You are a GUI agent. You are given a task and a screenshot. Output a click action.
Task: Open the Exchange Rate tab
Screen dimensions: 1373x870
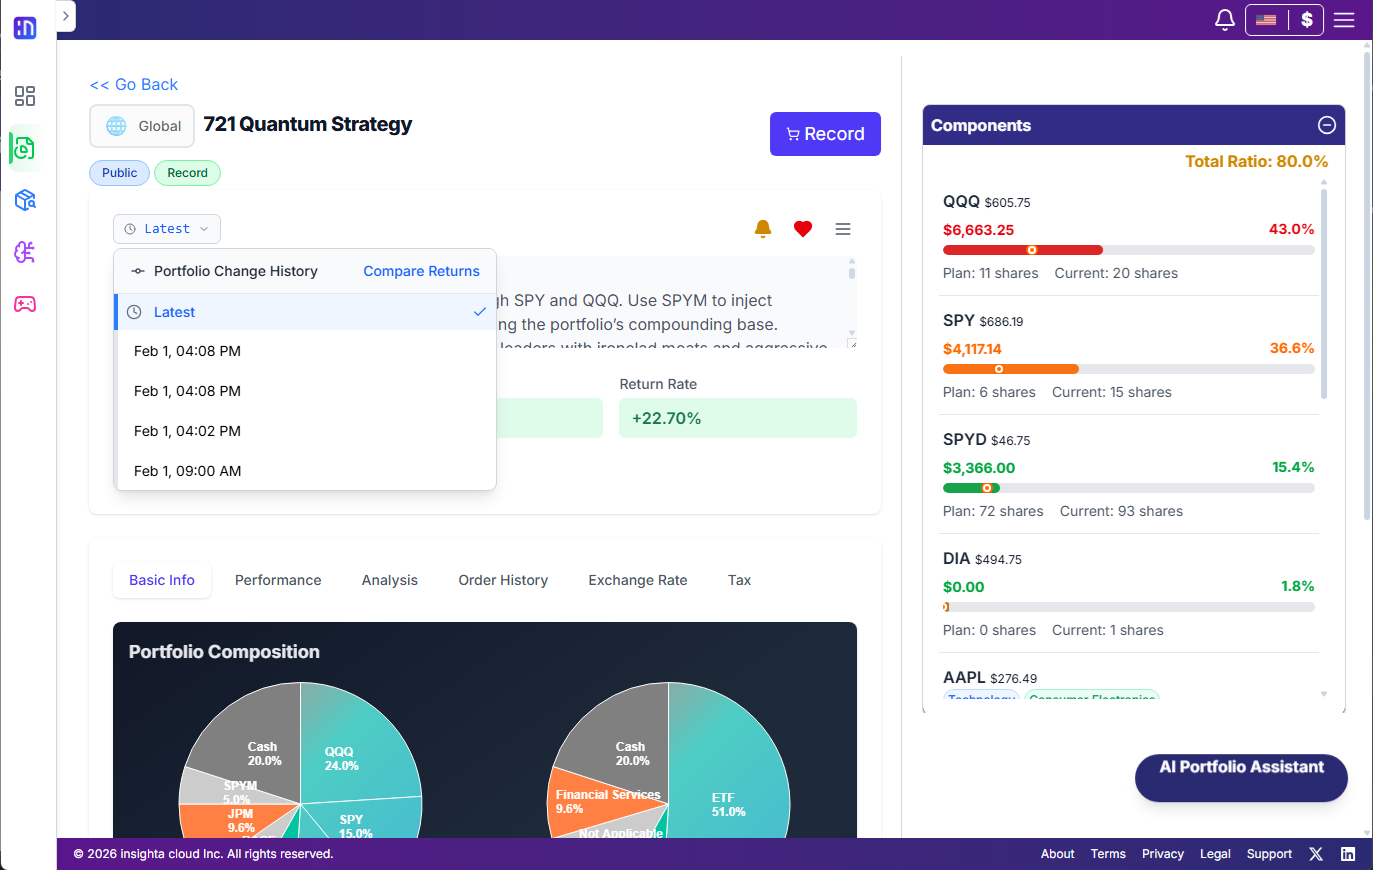pyautogui.click(x=638, y=580)
